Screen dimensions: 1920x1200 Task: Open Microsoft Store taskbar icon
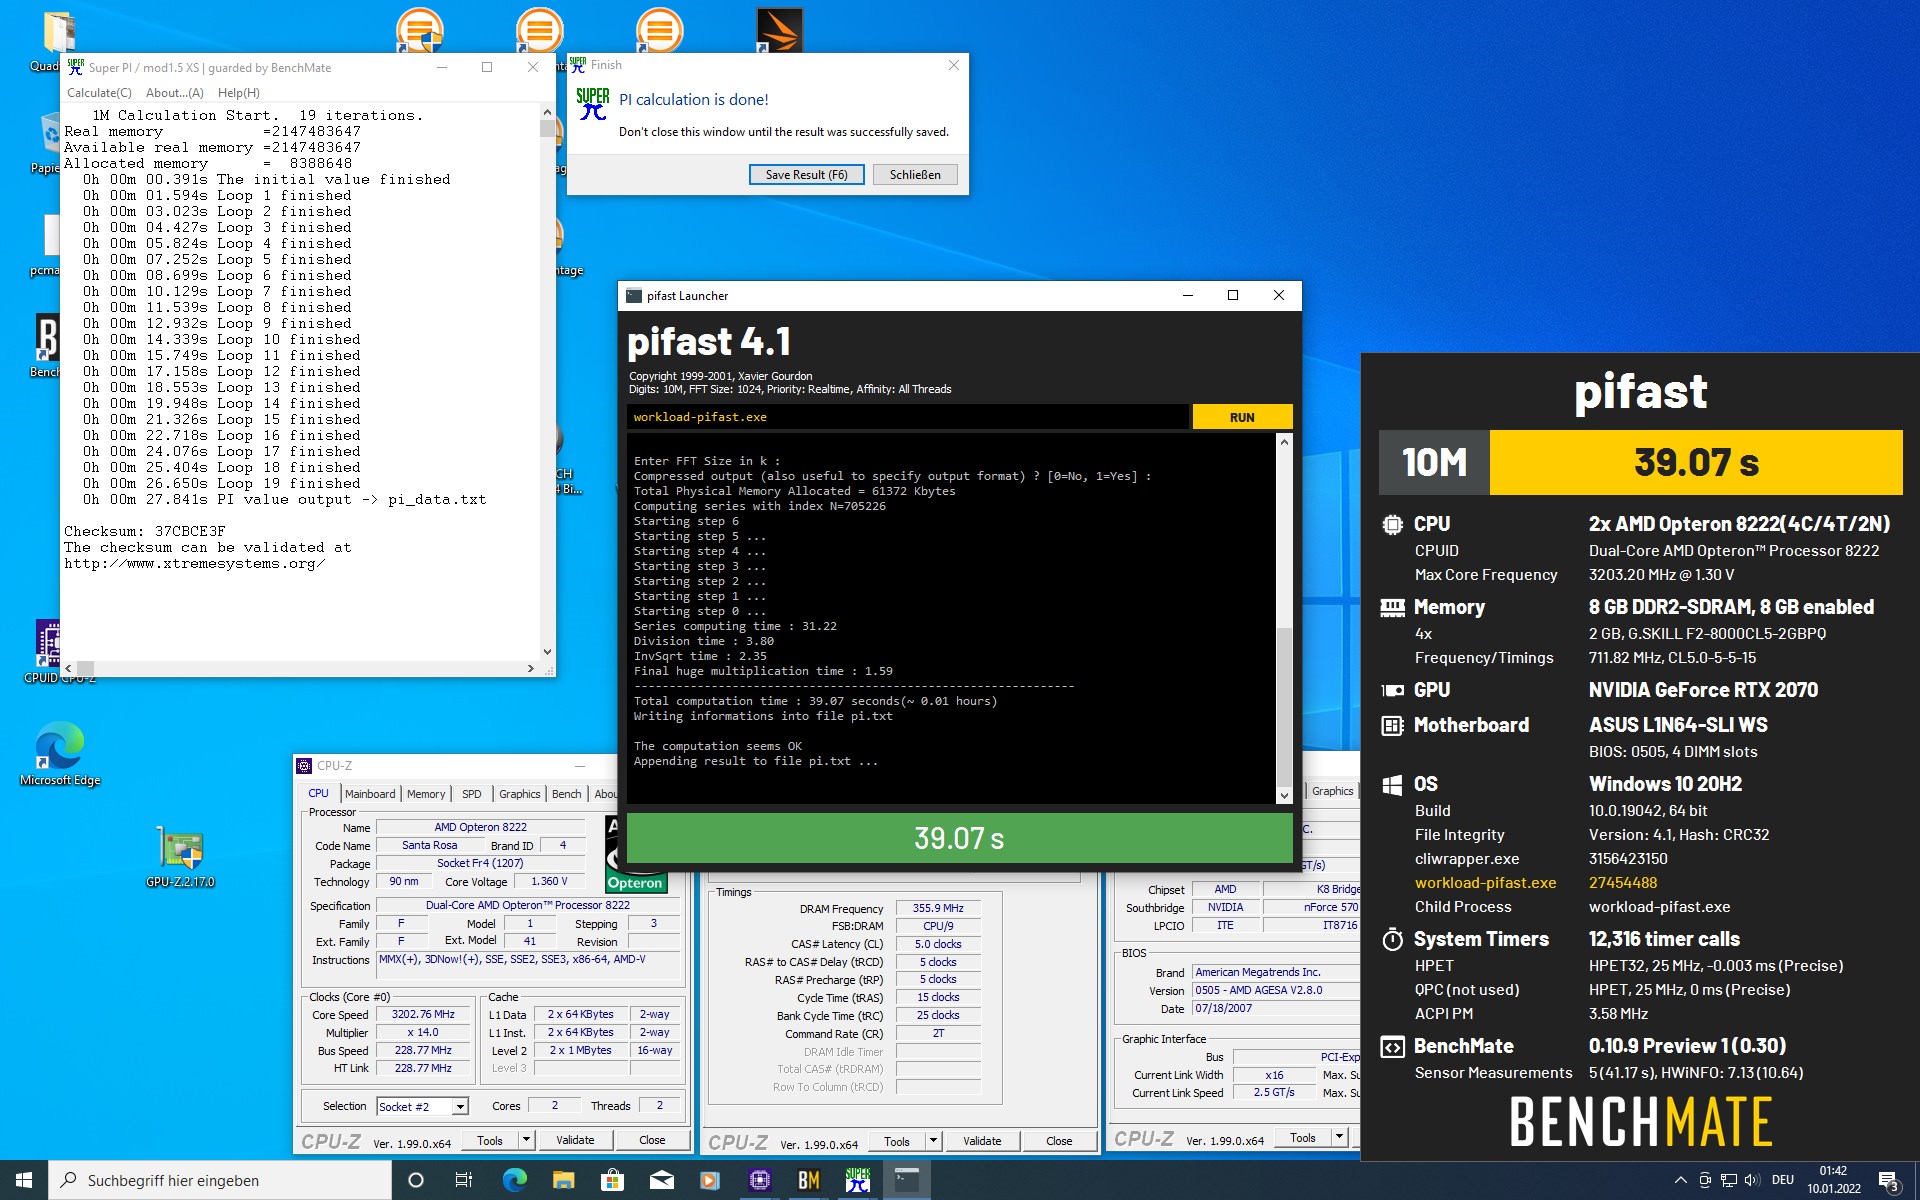click(612, 1180)
